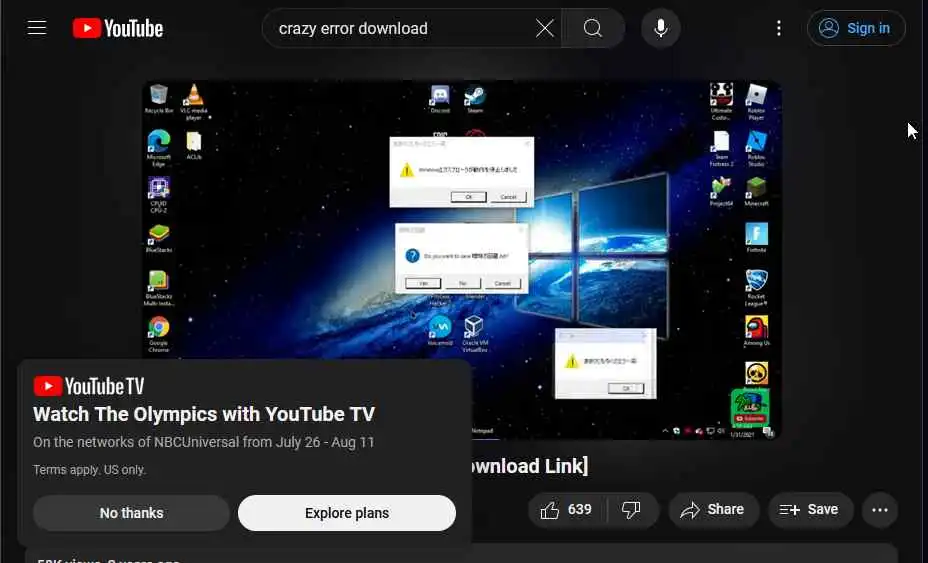The image size is (928, 563).
Task: Click OK in the video's bottom-right warning dialog
Action: (626, 388)
